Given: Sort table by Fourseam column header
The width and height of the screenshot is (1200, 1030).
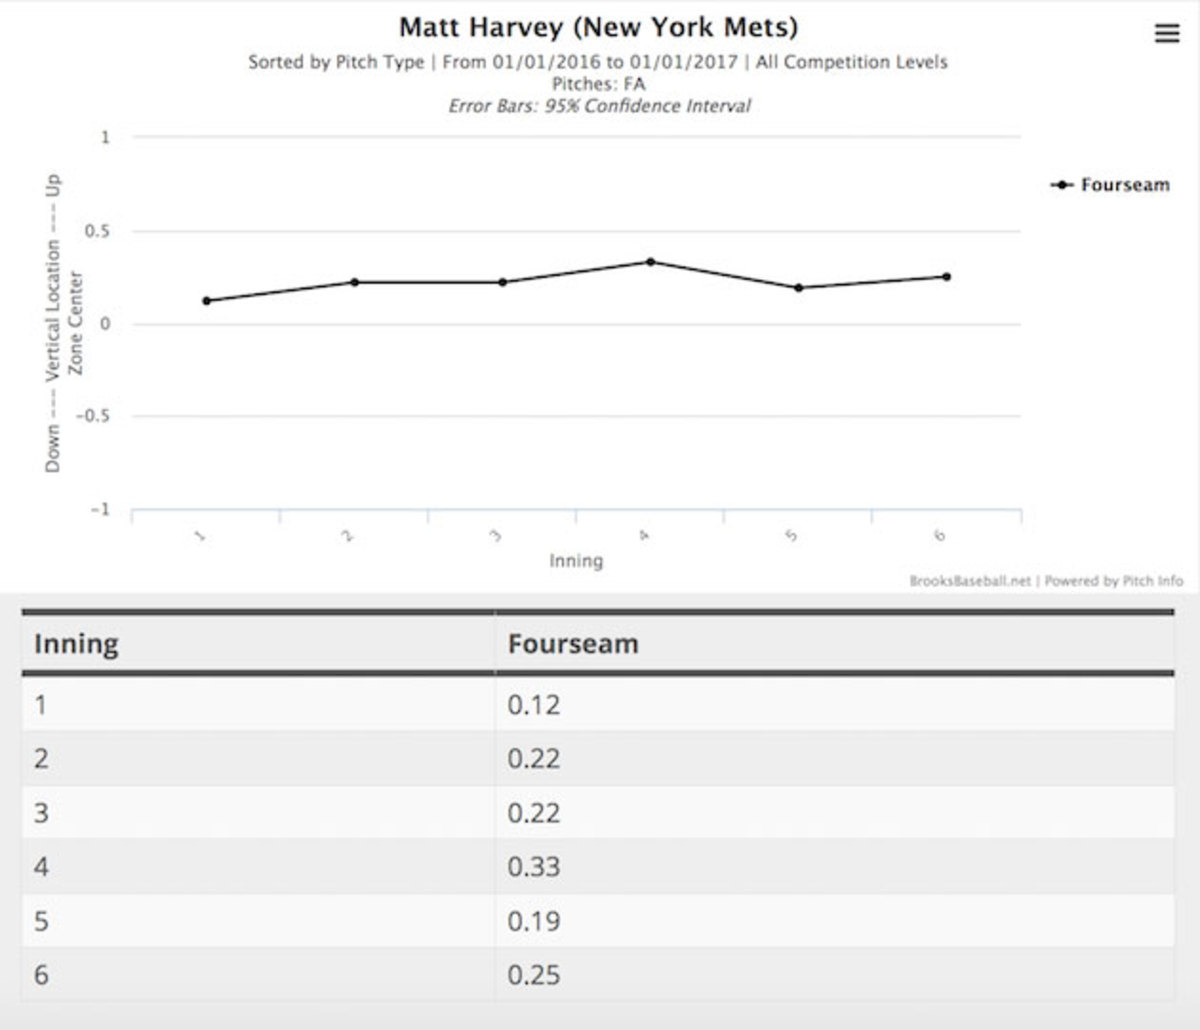Looking at the screenshot, I should (x=572, y=644).
